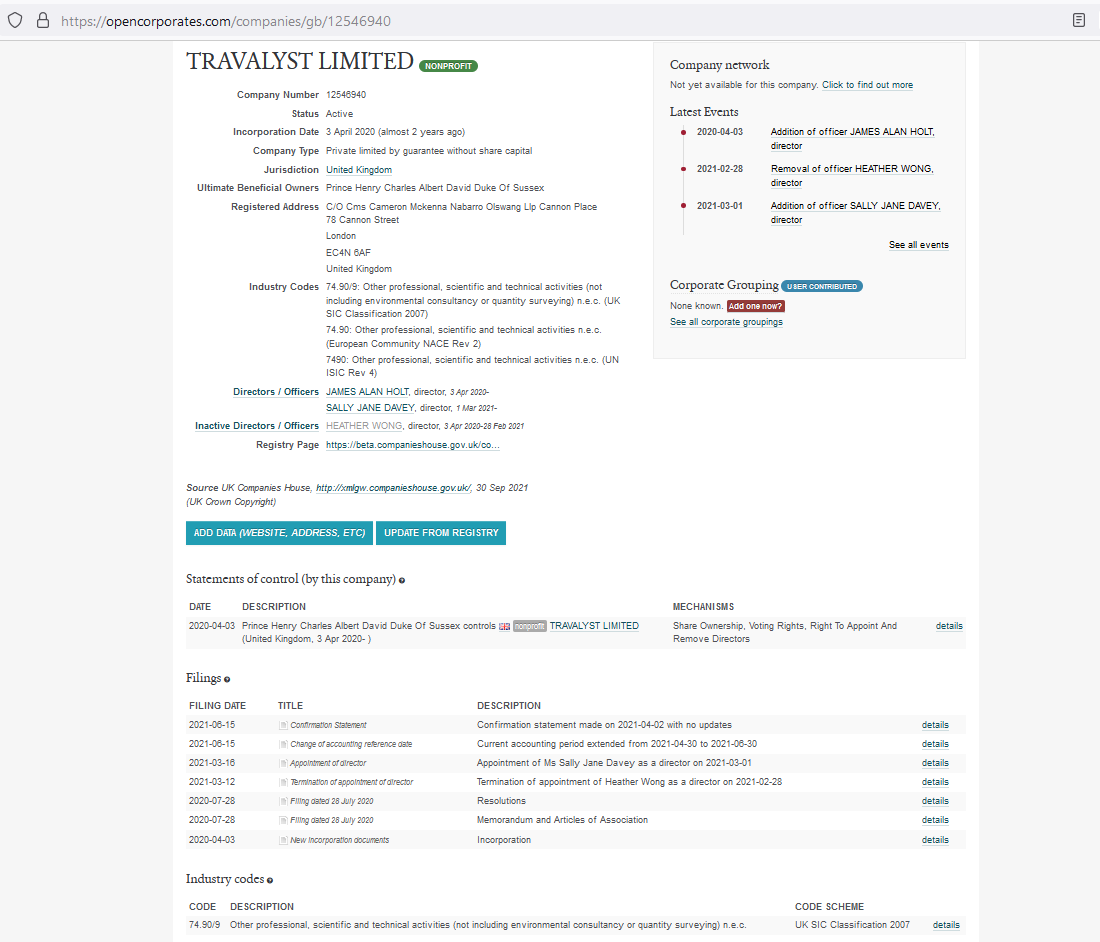
Task: Click See all events link
Action: 918,245
